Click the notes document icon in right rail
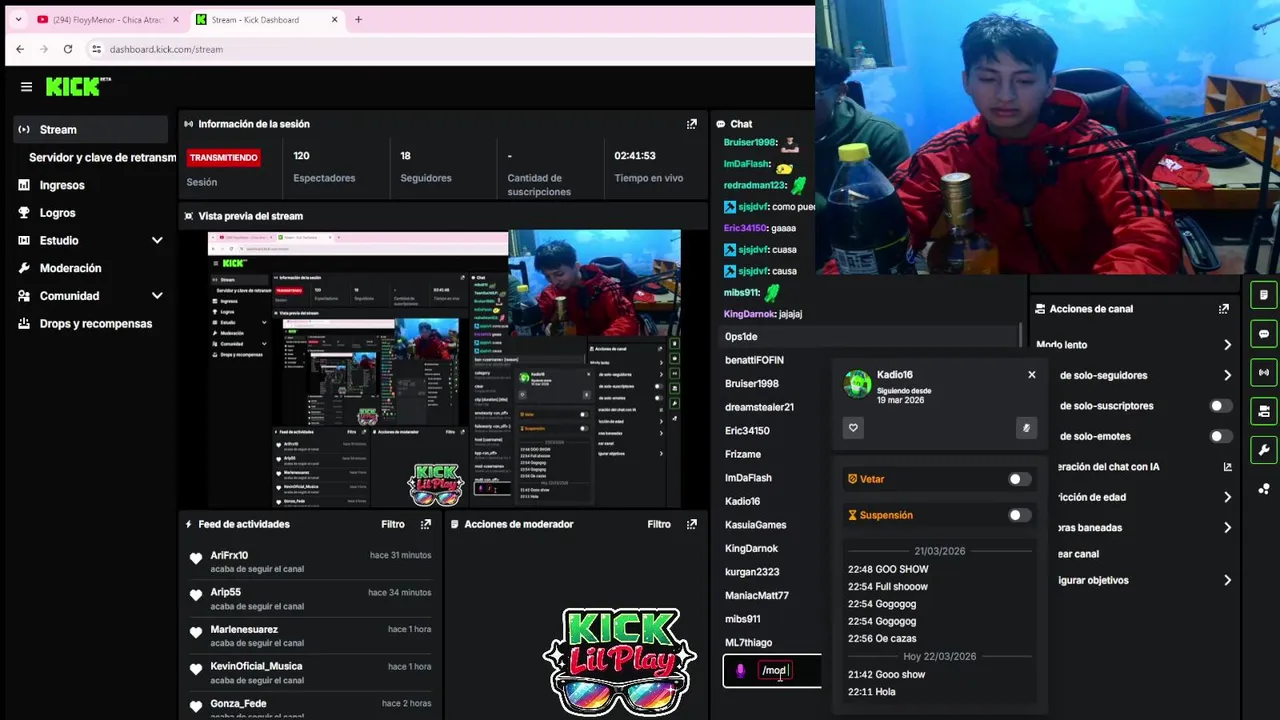Image resolution: width=1280 pixels, height=720 pixels. (x=1264, y=295)
